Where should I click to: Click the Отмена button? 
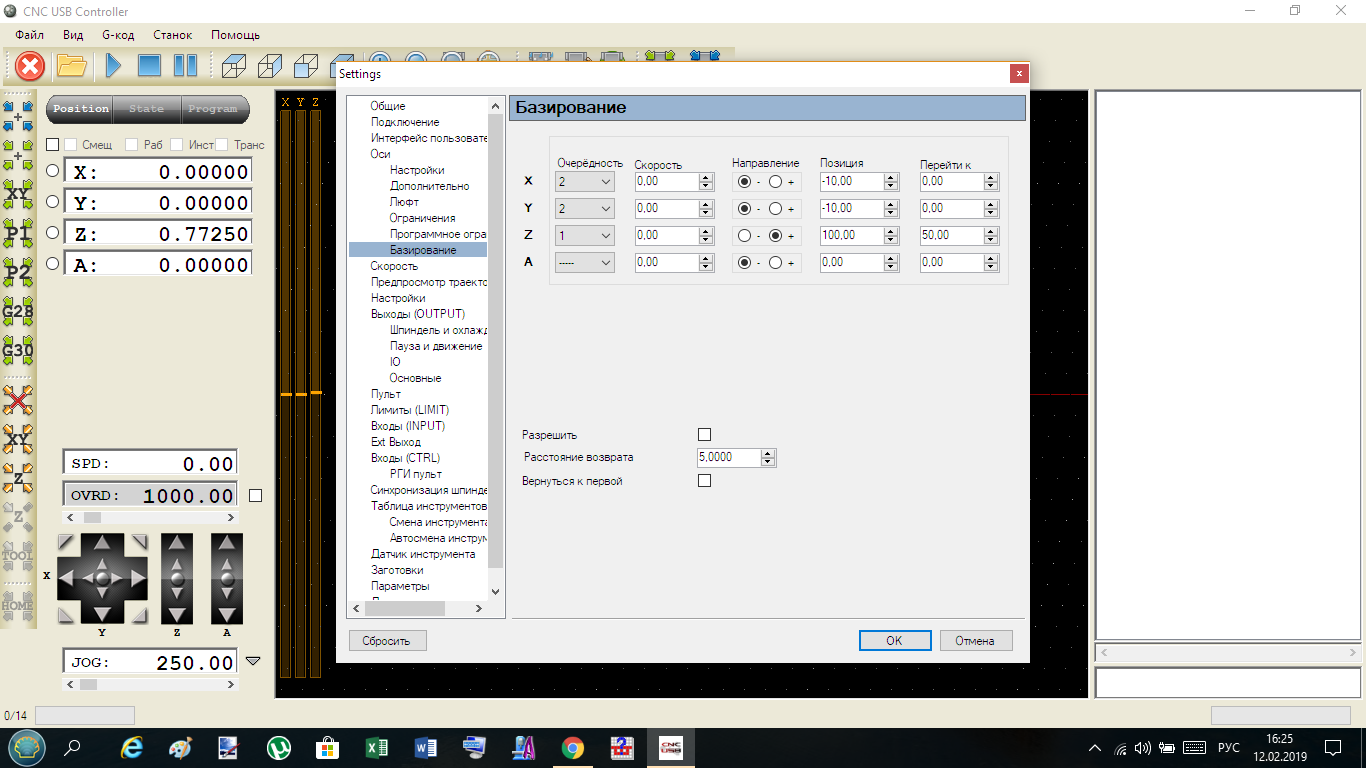[975, 640]
